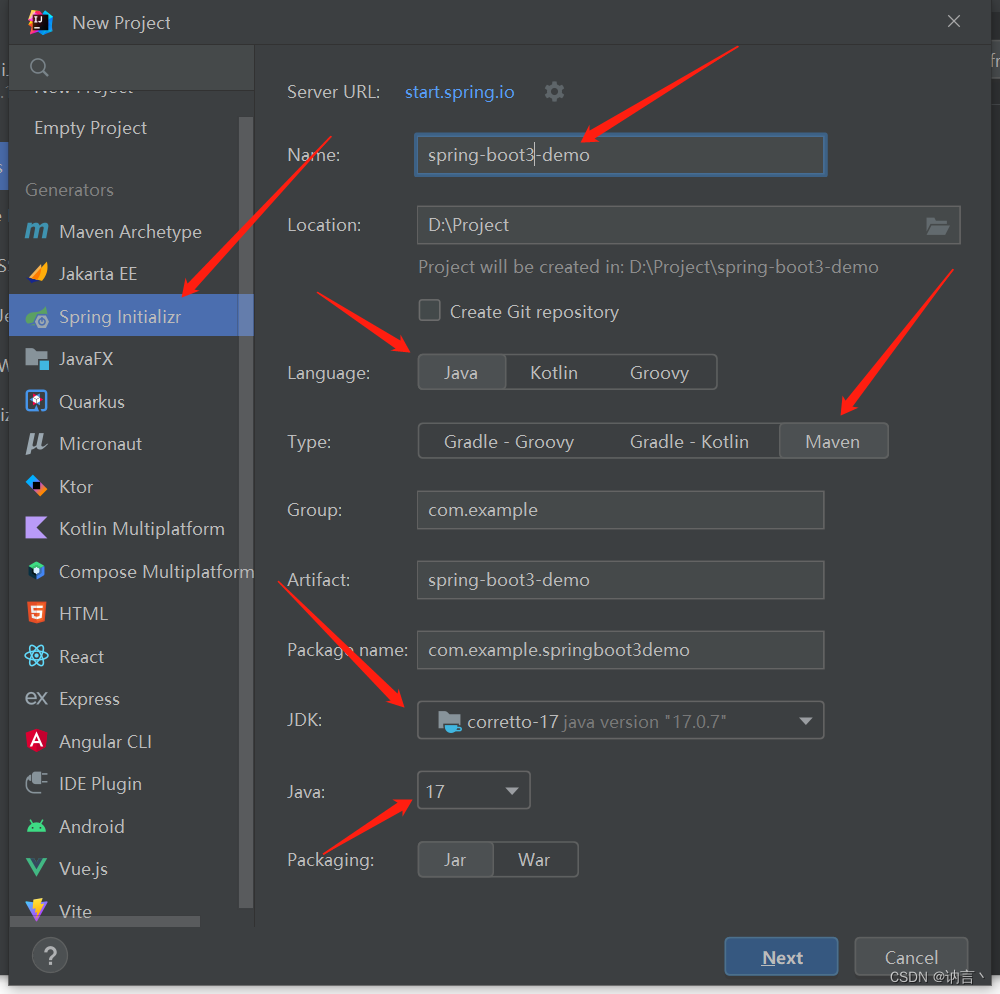The width and height of the screenshot is (1000, 994).
Task: Click the Vue.js V icon
Action: coord(36,868)
